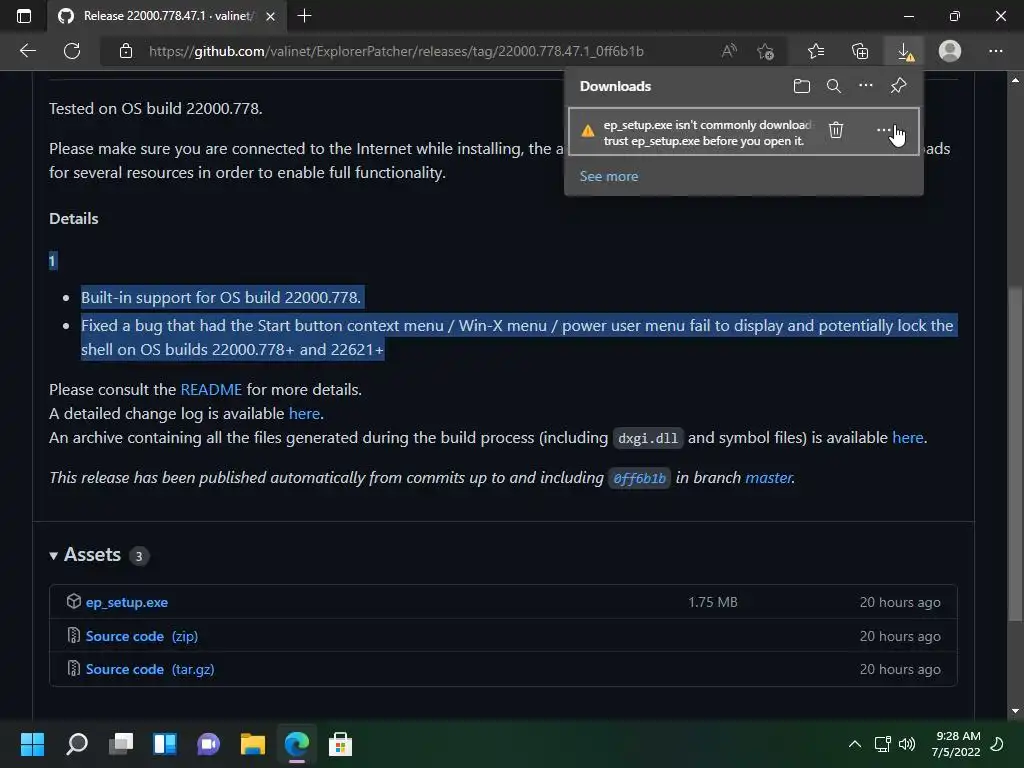The width and height of the screenshot is (1024, 768).
Task: Click the Source code tar.gz file icon
Action: point(74,668)
